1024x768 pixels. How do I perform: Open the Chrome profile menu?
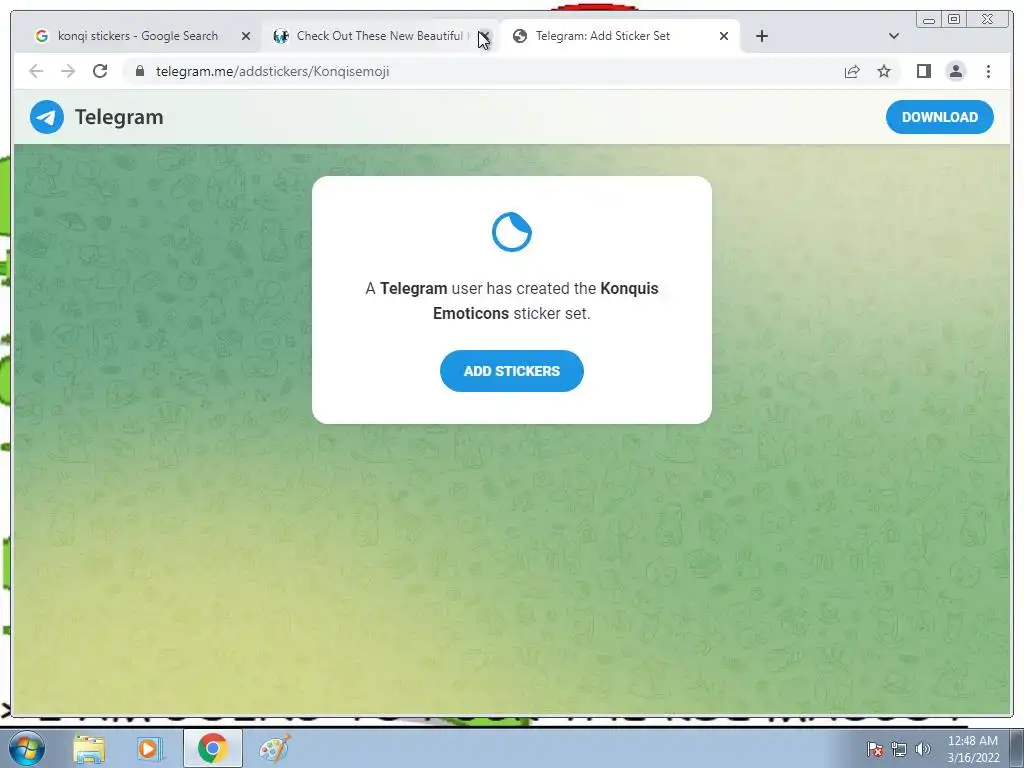pos(955,71)
